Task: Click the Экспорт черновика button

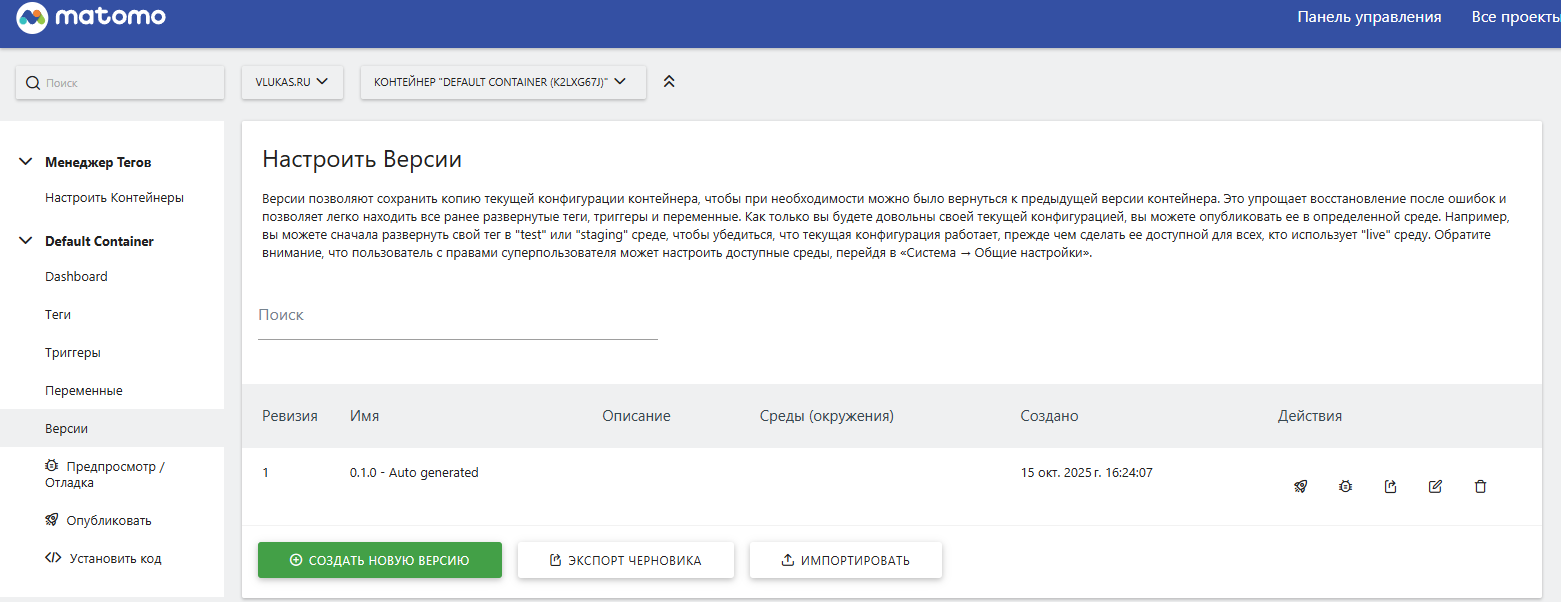Action: [625, 560]
